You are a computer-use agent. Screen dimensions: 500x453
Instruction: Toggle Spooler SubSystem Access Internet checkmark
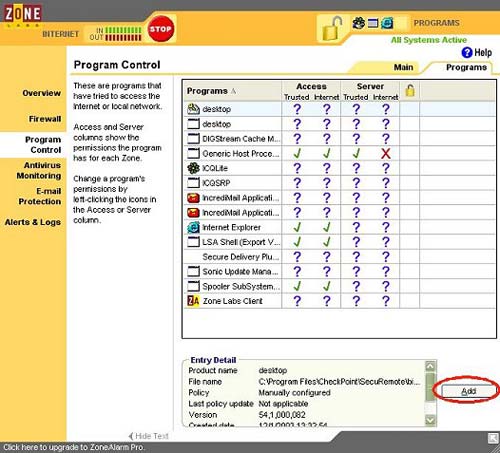[327, 286]
